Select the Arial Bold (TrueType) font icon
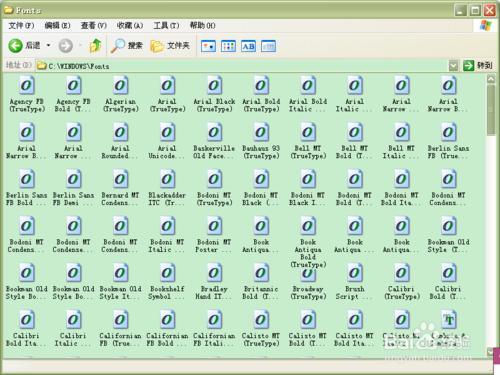 click(x=261, y=94)
